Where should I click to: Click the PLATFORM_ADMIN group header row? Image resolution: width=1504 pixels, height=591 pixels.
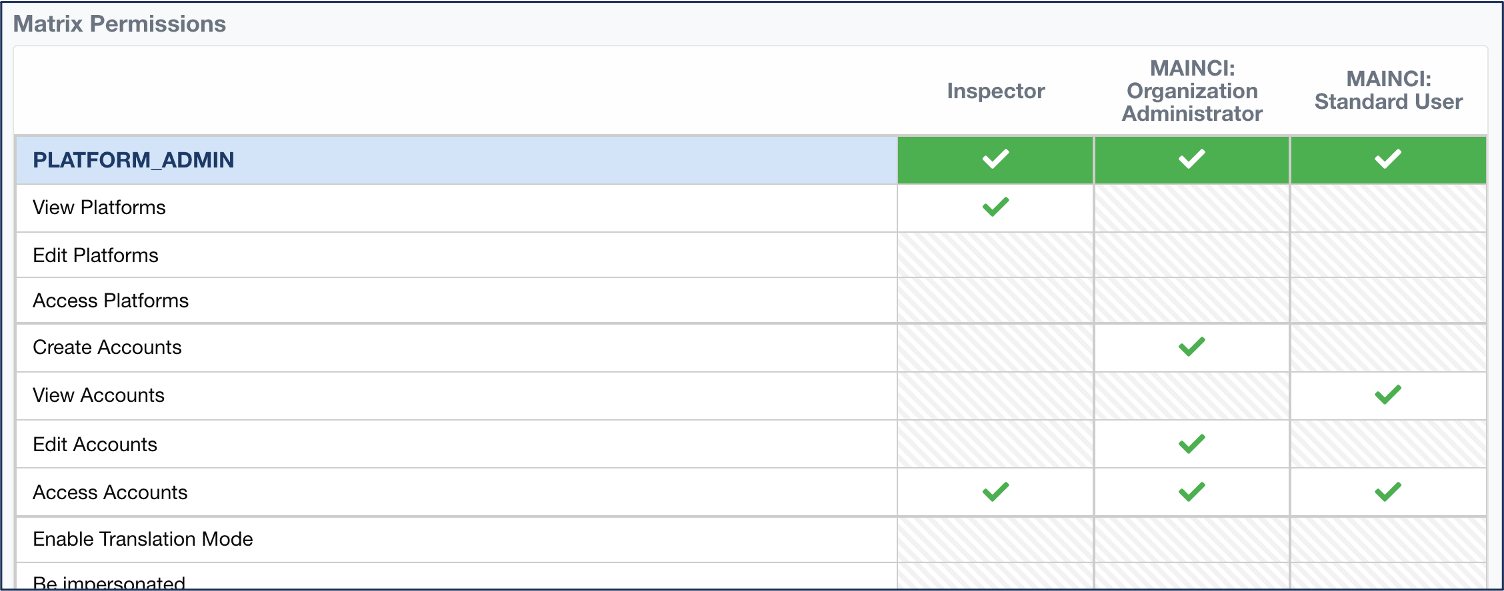point(134,160)
